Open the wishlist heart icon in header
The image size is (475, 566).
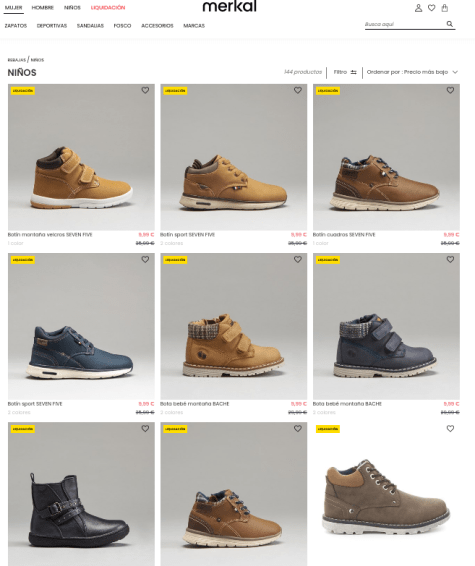pos(431,8)
